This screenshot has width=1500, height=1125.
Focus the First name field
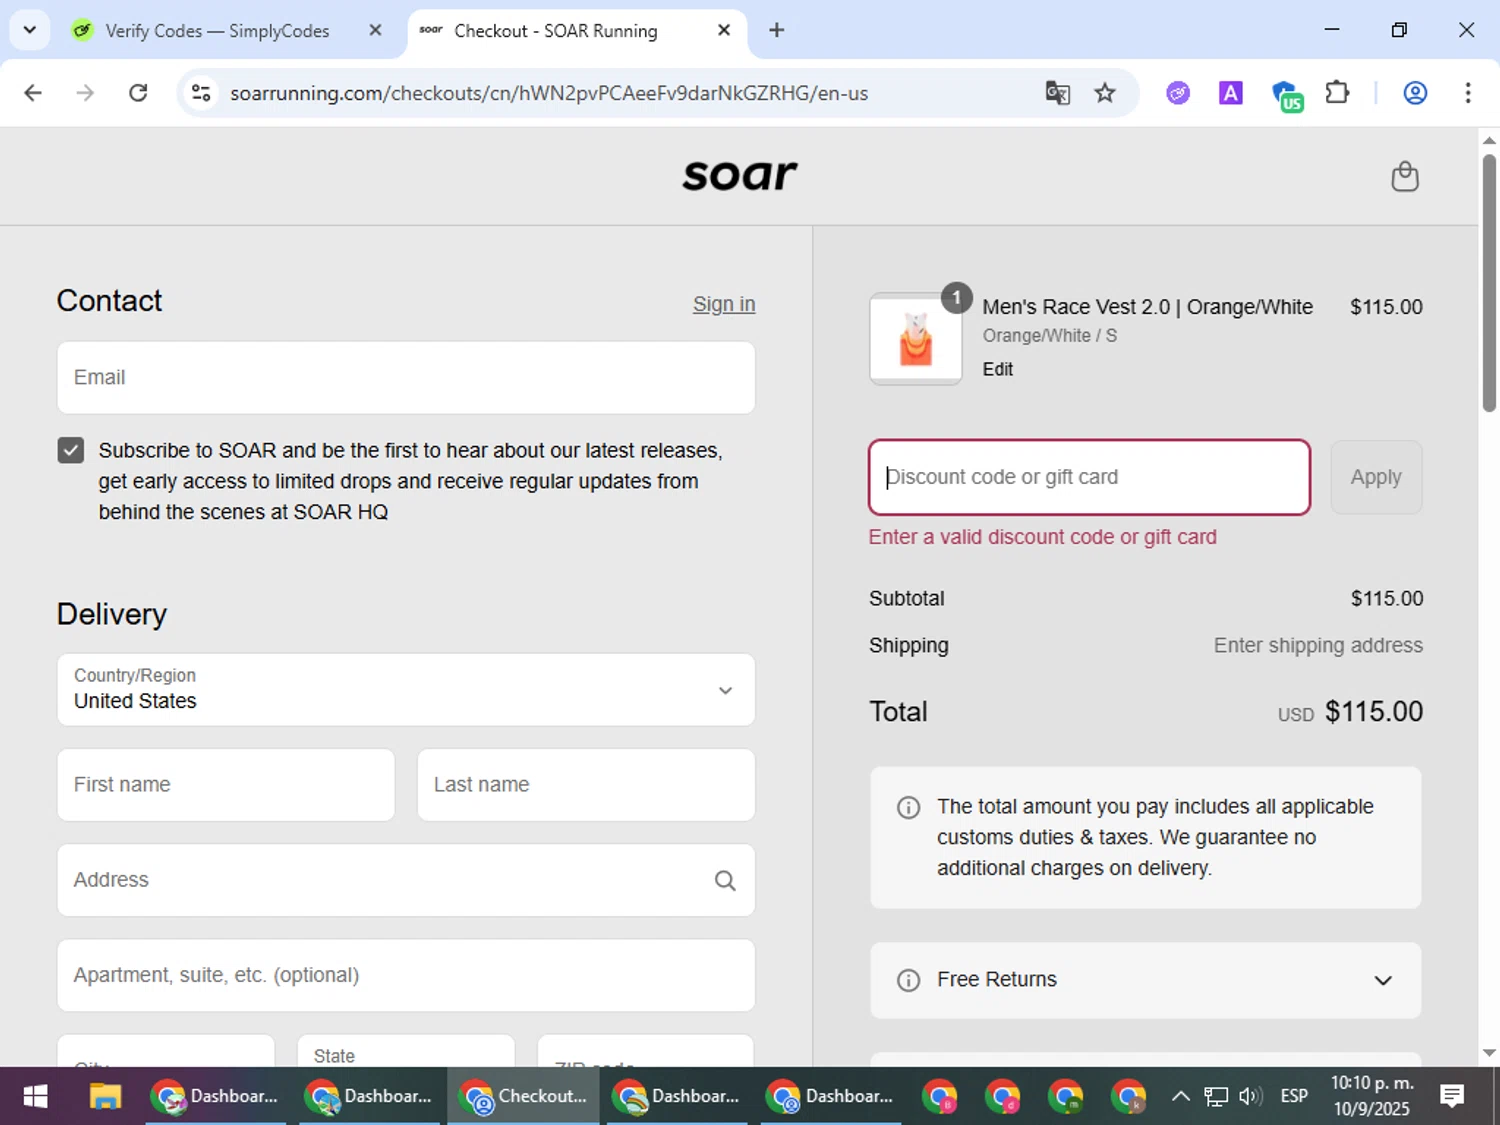click(226, 785)
